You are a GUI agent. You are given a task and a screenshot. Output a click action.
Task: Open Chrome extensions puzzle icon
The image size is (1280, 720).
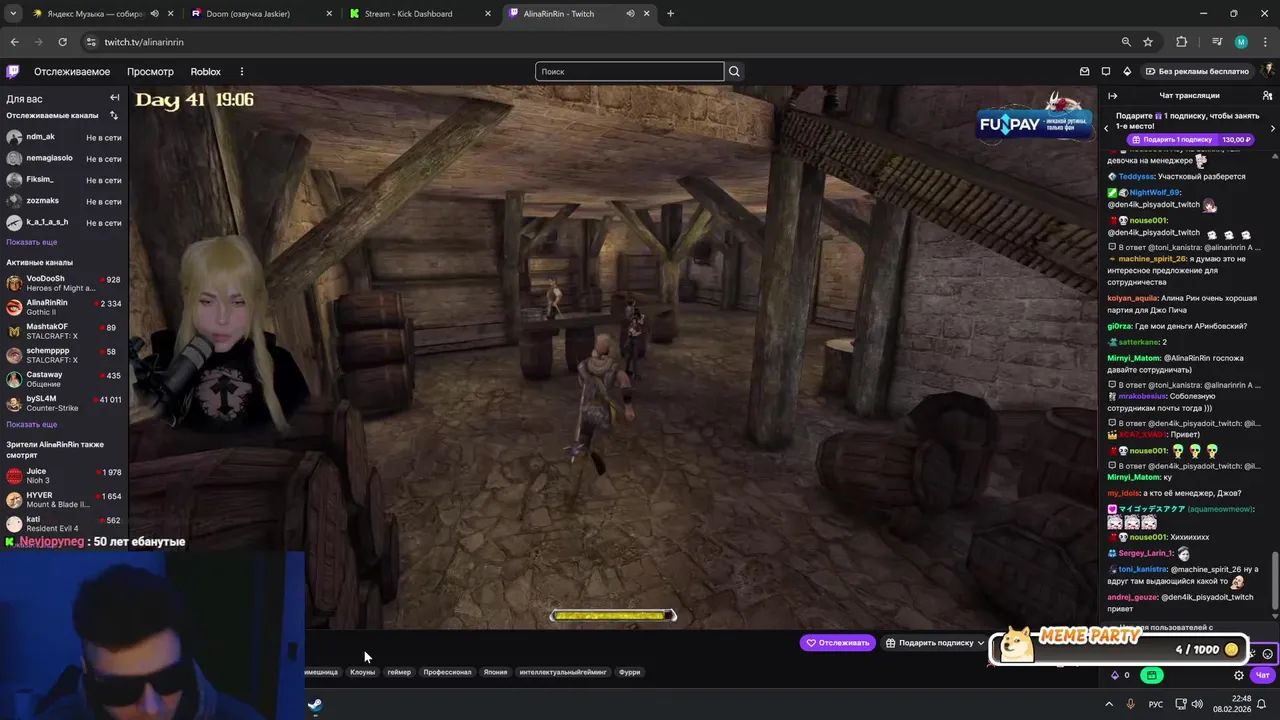(1181, 42)
